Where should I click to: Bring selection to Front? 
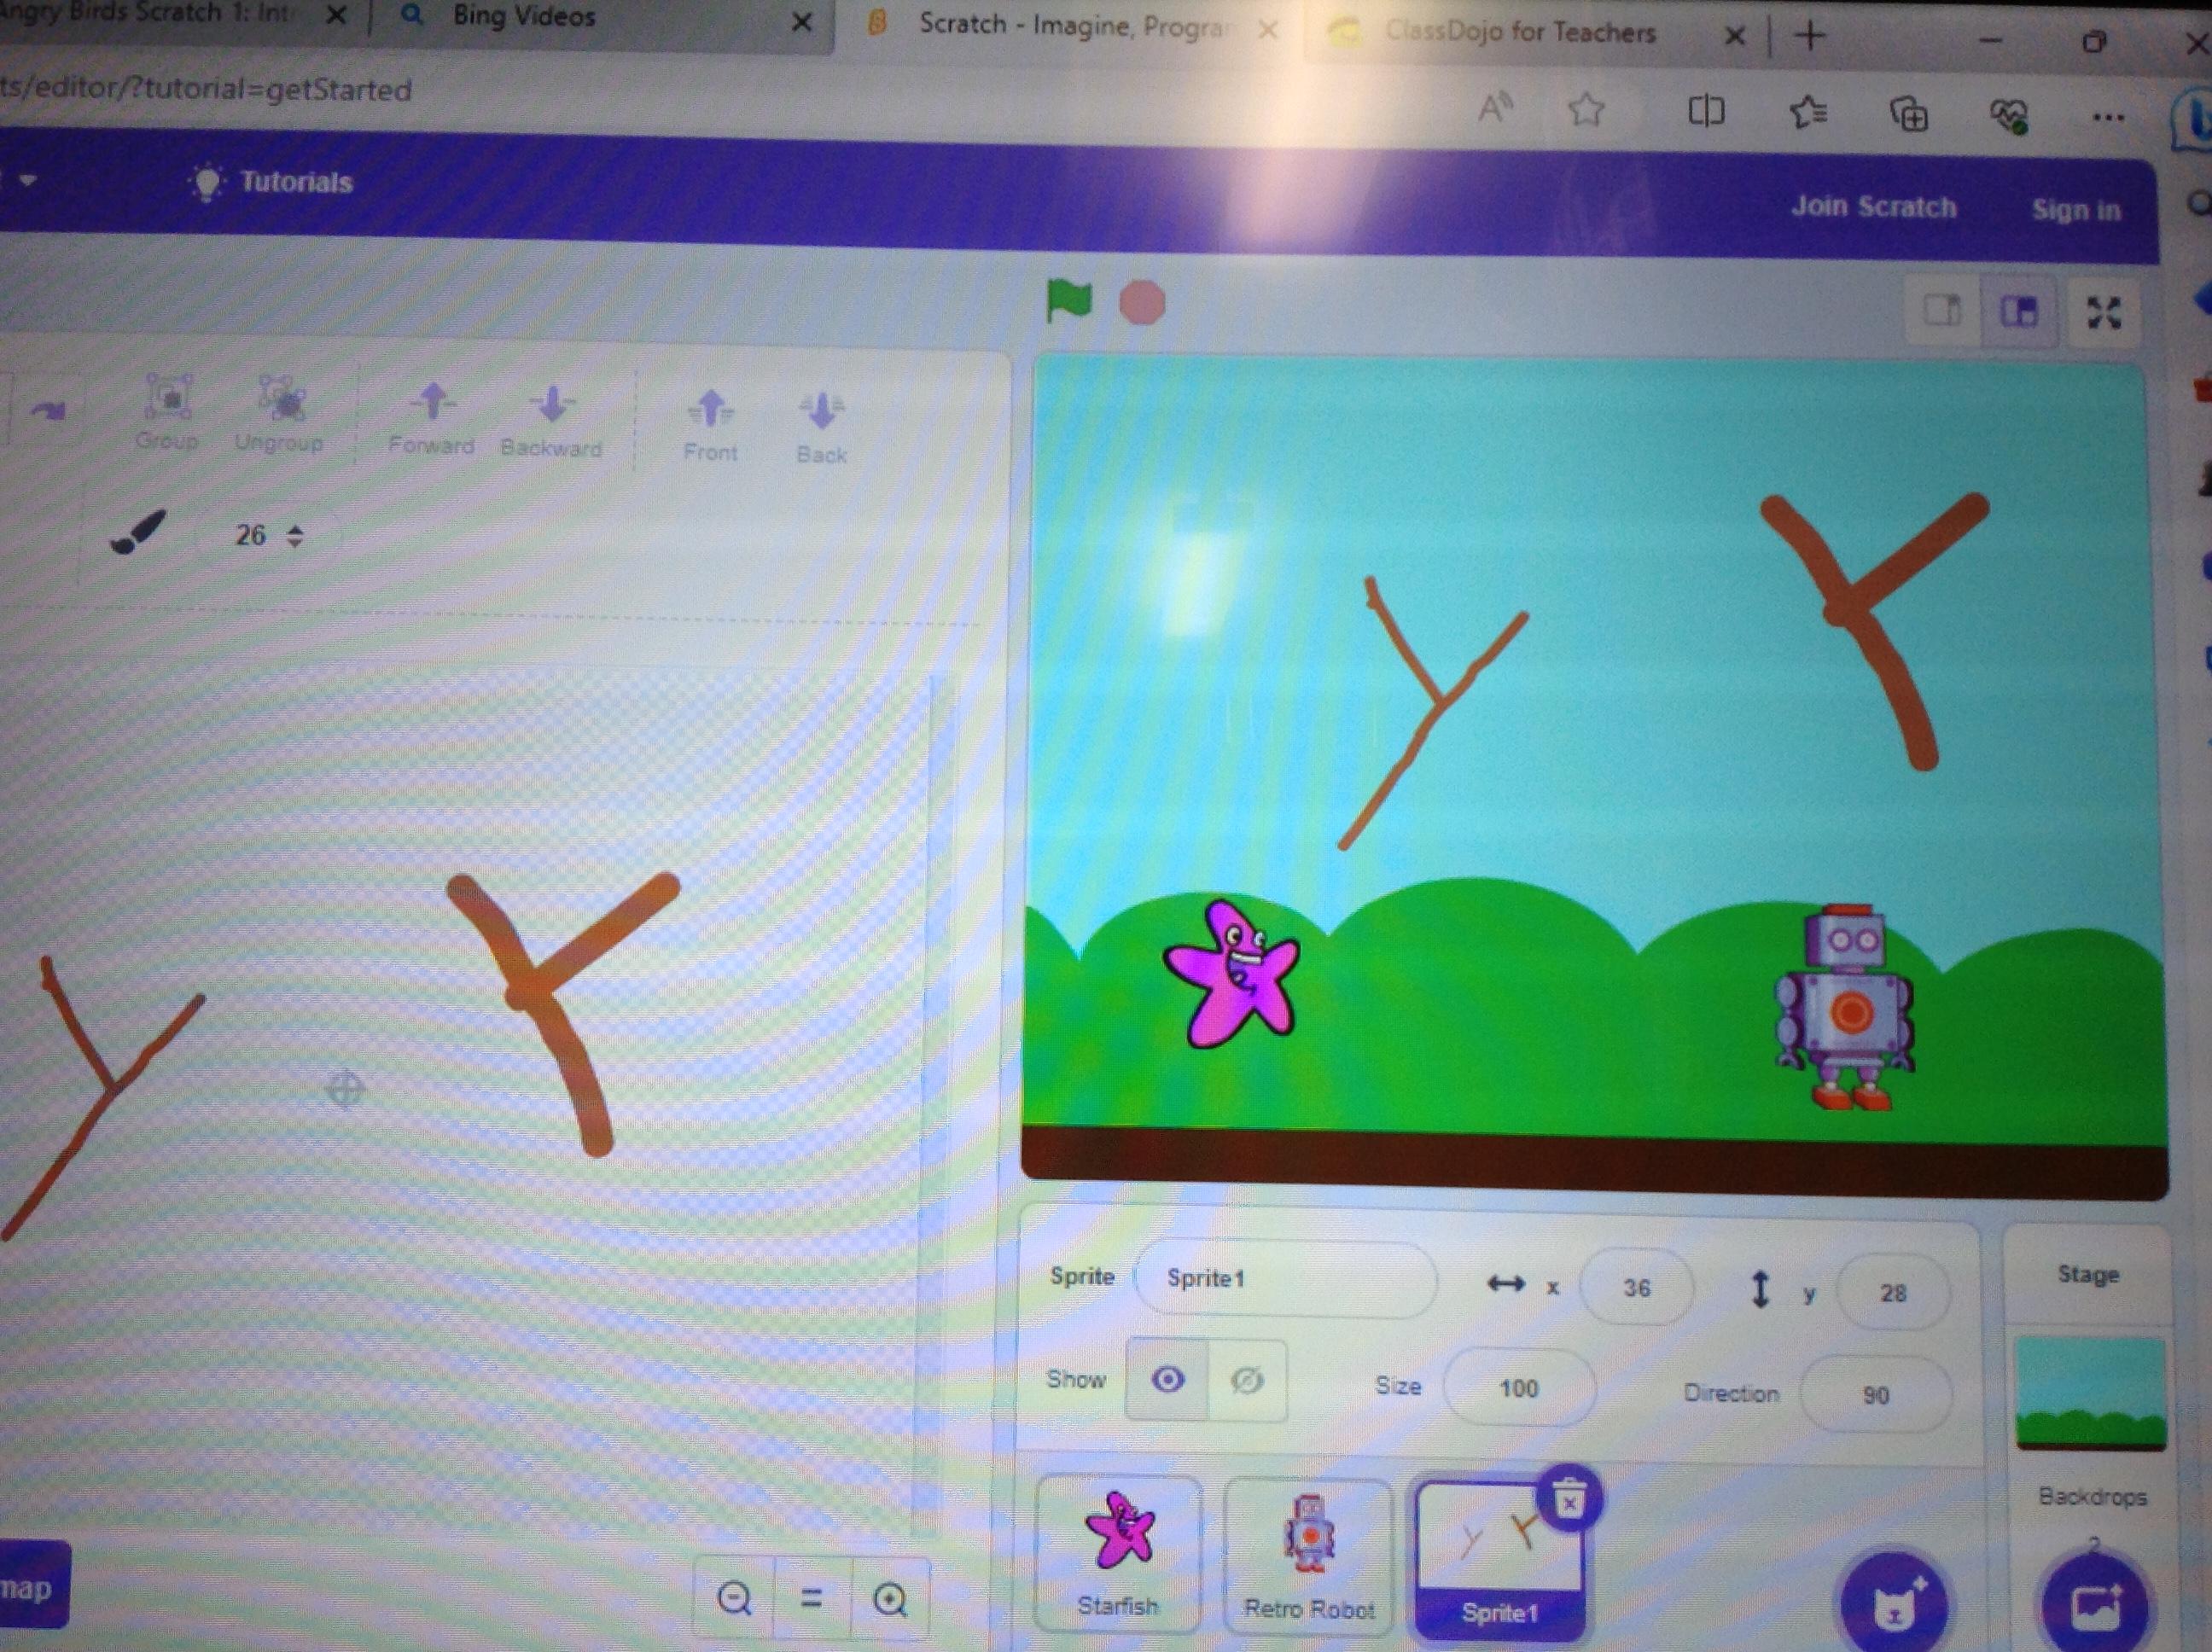(710, 408)
